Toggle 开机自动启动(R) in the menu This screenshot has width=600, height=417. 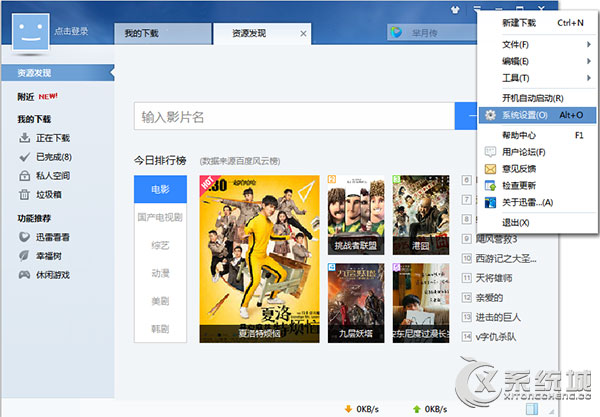click(x=537, y=98)
